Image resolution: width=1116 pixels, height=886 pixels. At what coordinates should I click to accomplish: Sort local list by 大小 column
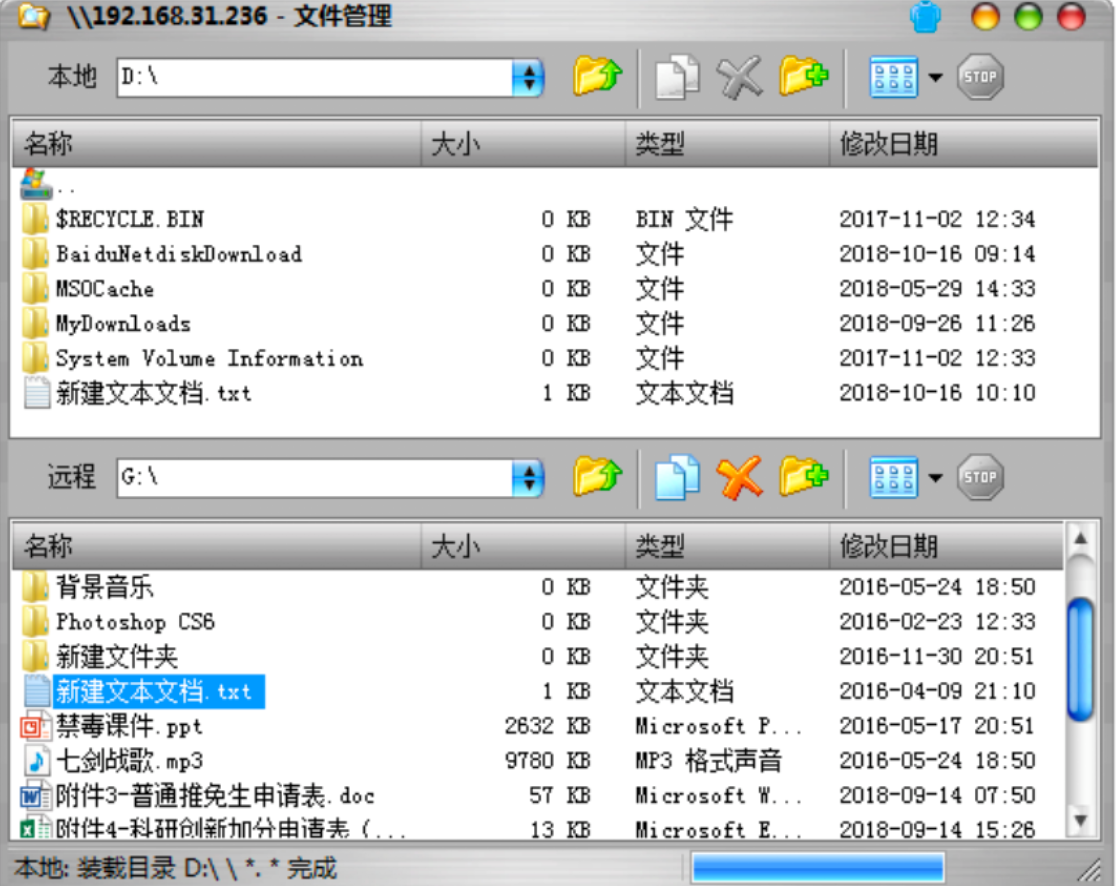(523, 144)
